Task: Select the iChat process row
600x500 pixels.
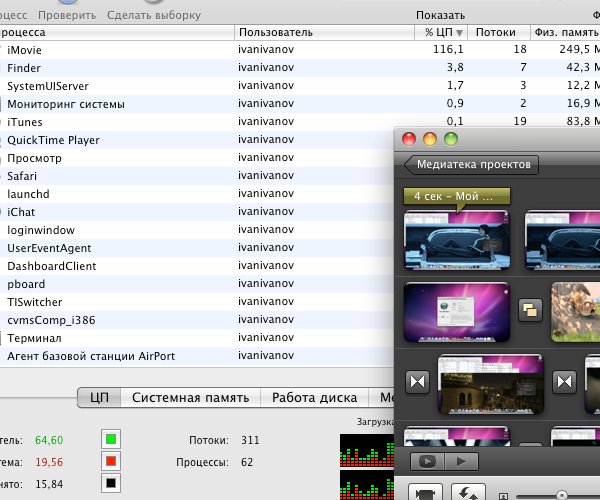Action: coord(197,212)
